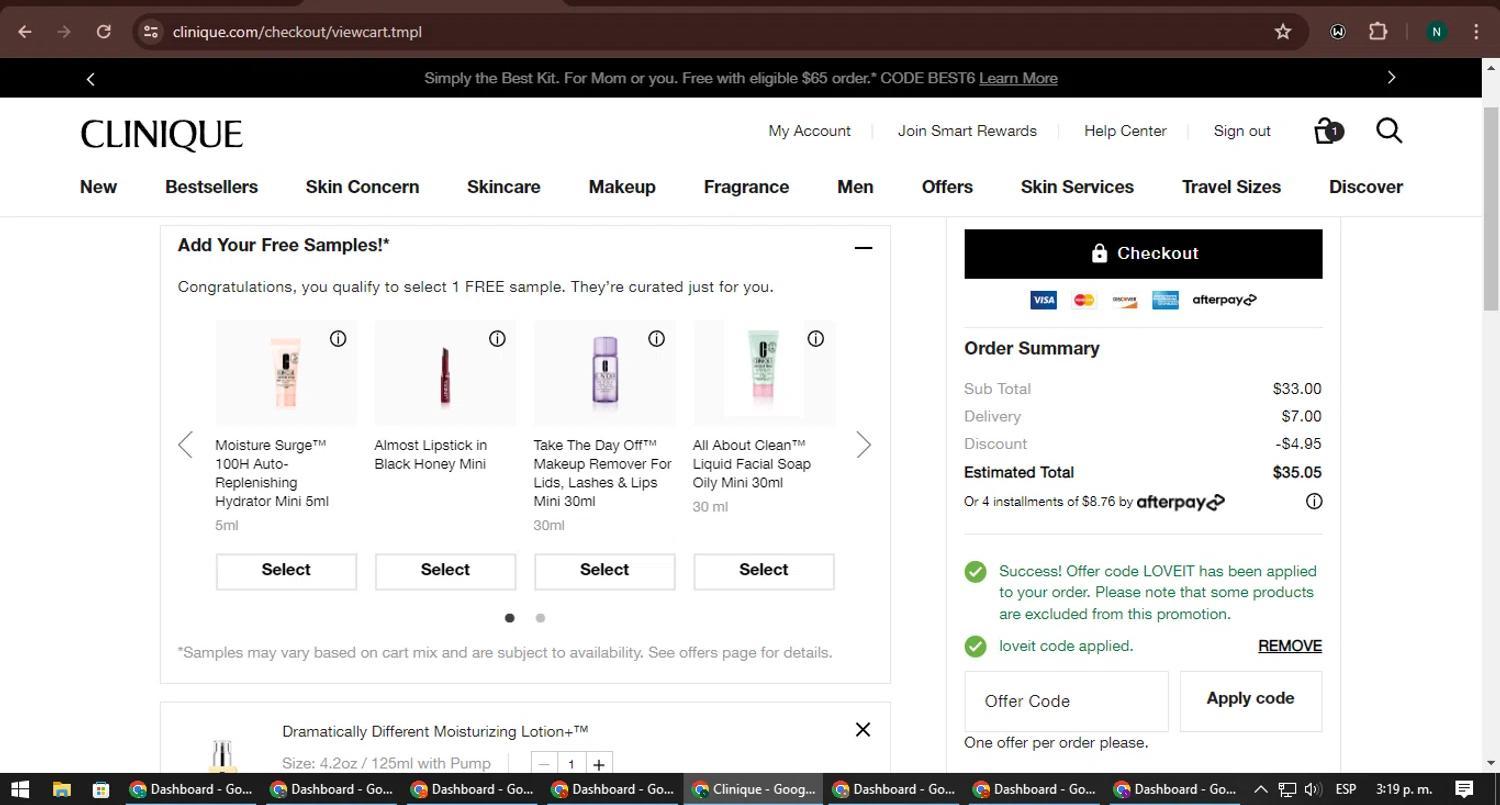
Task: Click the browser address bar URL
Action: coord(297,32)
